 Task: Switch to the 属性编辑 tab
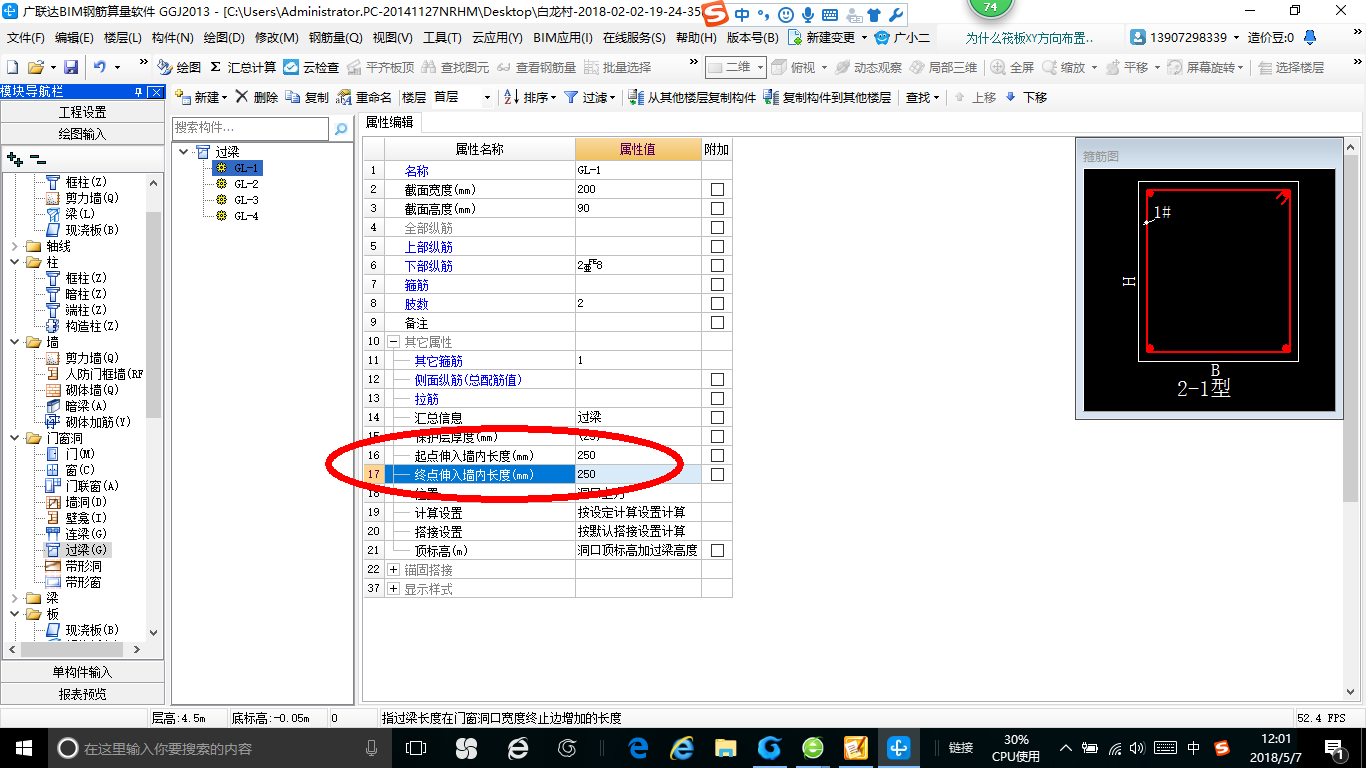tap(390, 123)
